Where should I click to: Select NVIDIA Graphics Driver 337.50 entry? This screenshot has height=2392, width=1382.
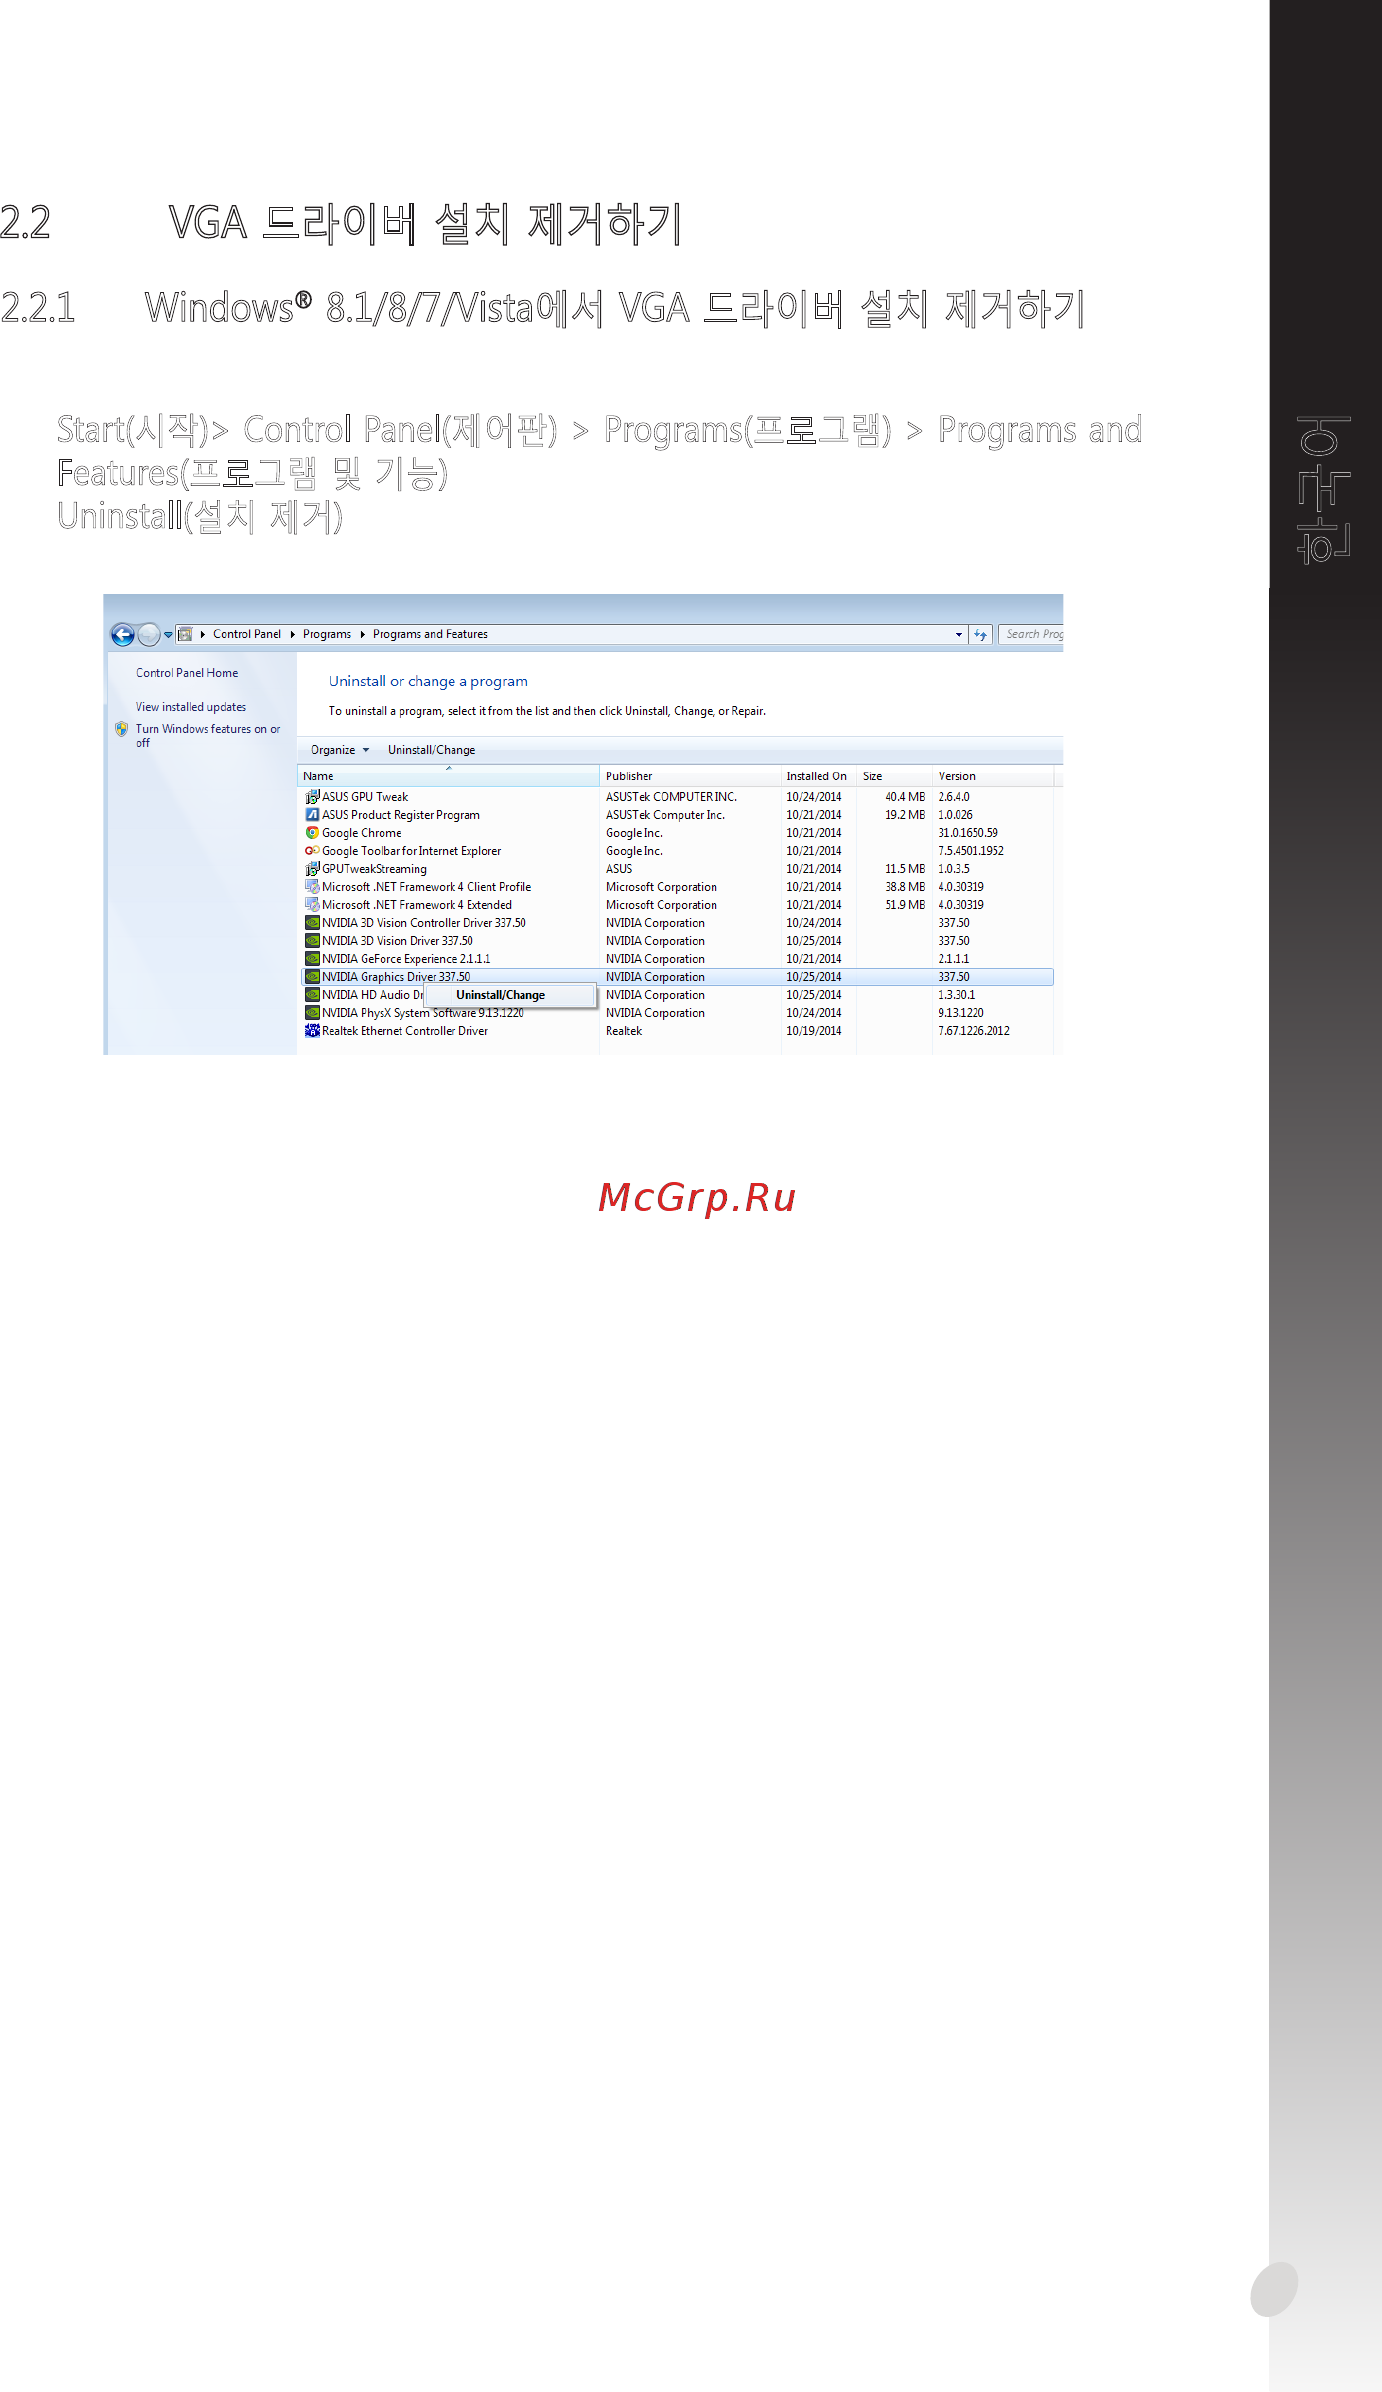(677, 977)
